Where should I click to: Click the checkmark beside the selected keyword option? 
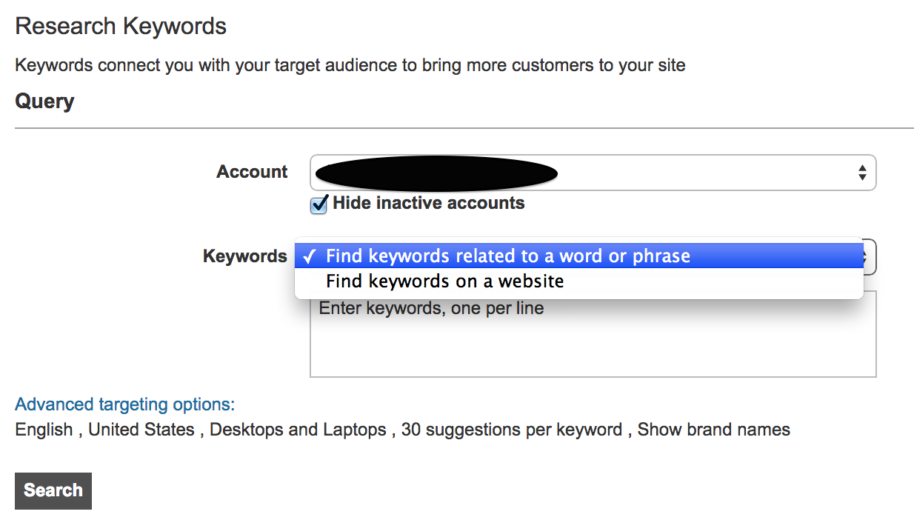tap(310, 256)
